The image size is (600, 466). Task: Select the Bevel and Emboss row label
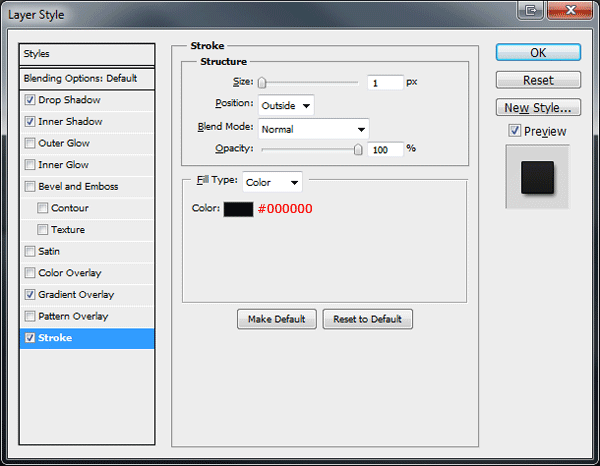click(x=78, y=186)
